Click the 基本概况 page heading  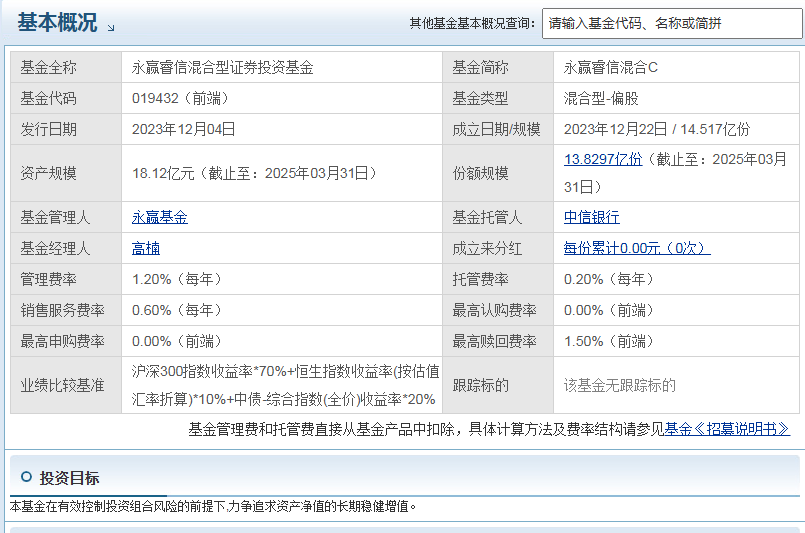pos(58,23)
